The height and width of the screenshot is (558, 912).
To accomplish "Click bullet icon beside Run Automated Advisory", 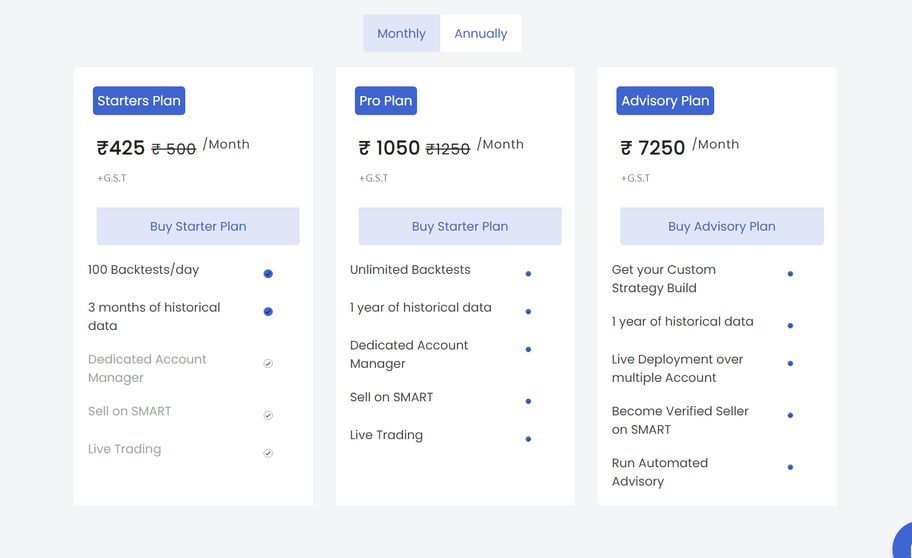I will coord(790,467).
